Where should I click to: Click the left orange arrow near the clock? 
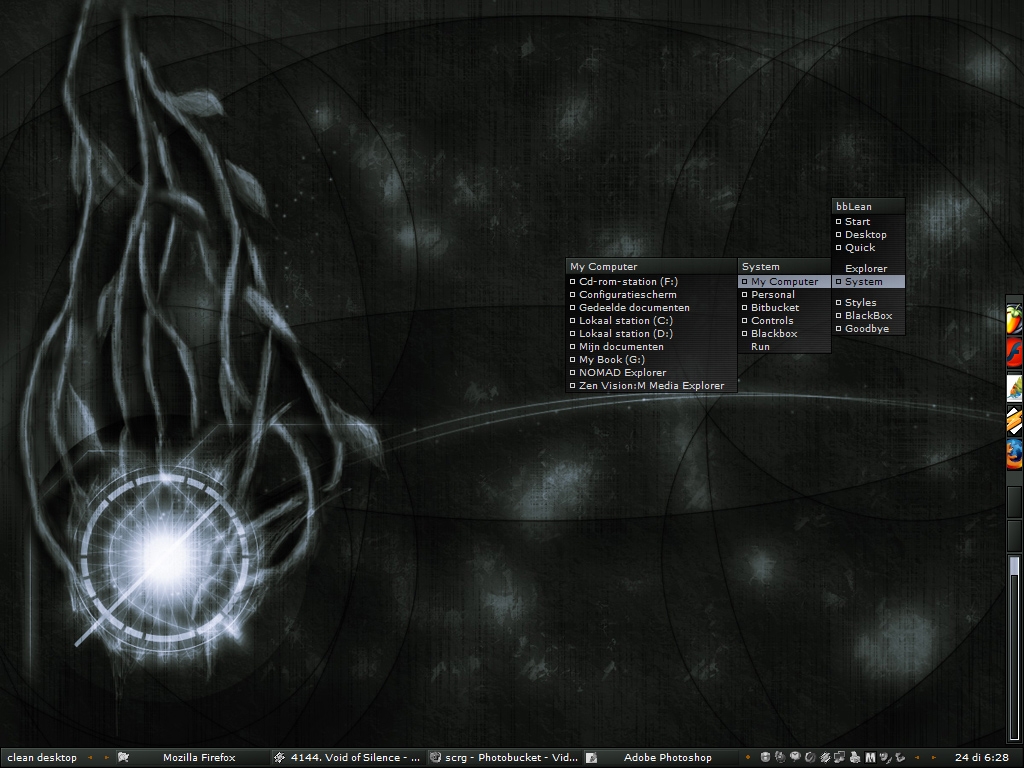(917, 758)
